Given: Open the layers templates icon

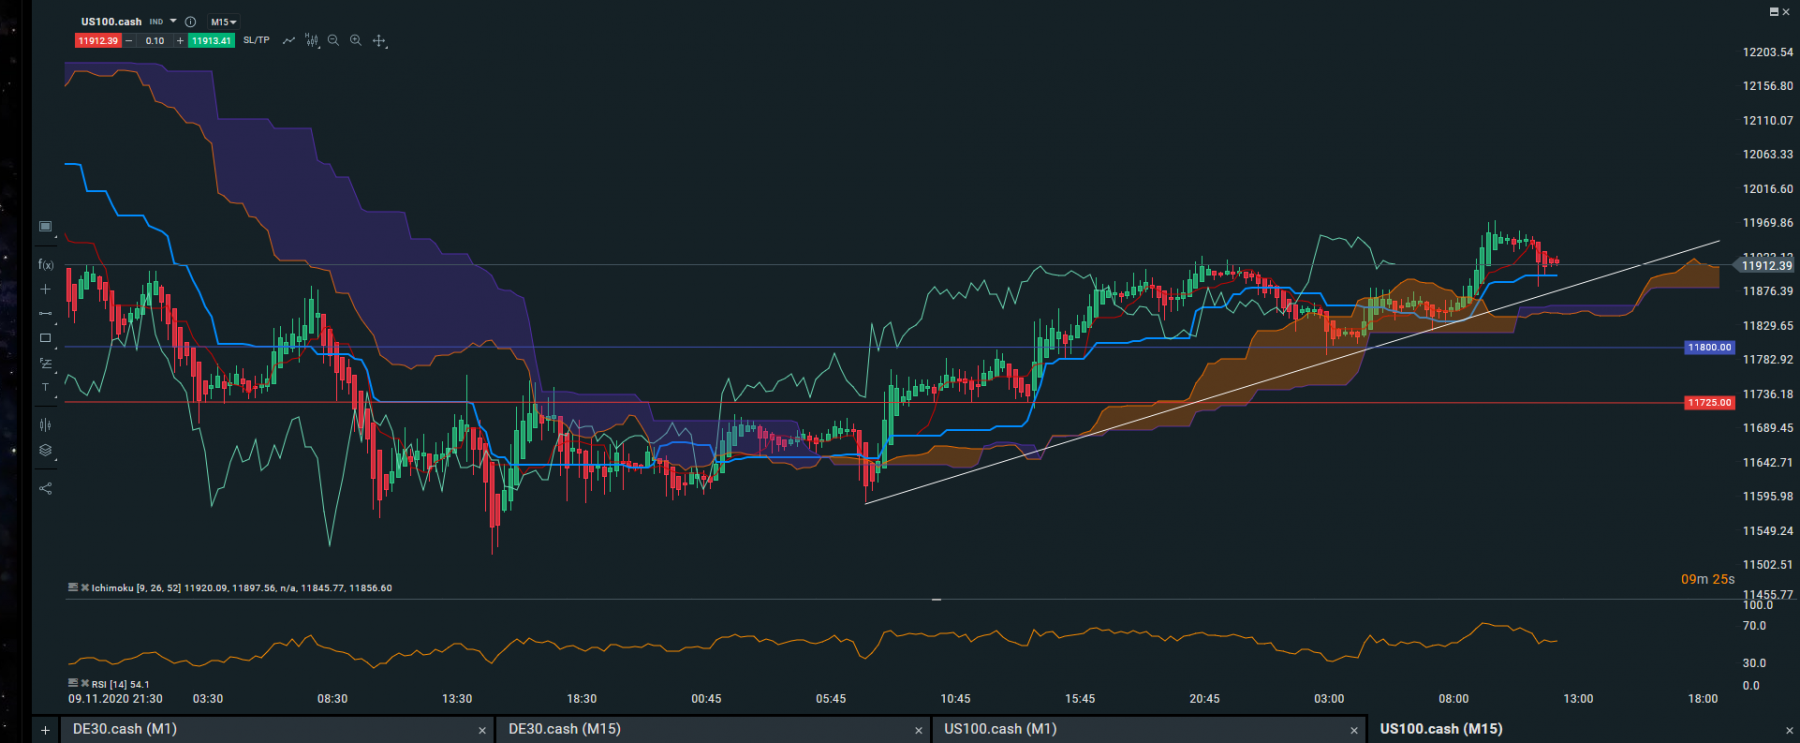Looking at the screenshot, I should click(x=45, y=451).
